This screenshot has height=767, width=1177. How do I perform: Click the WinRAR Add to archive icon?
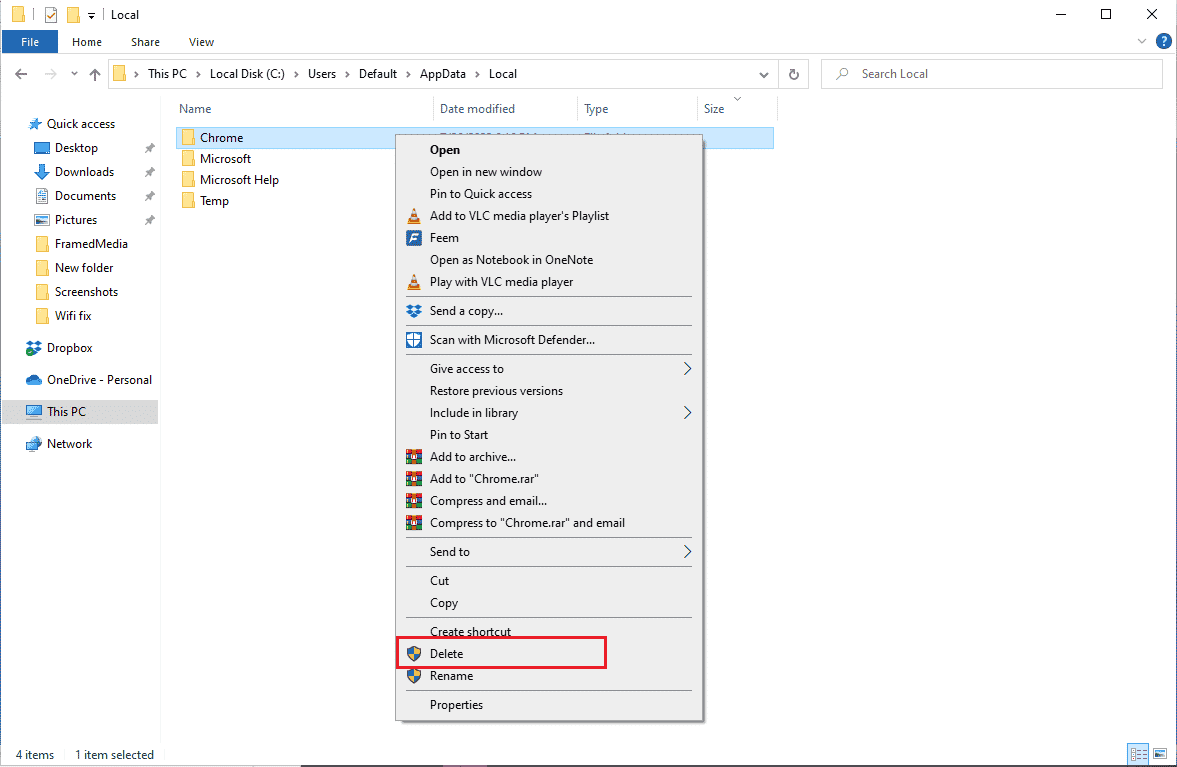pyautogui.click(x=414, y=457)
